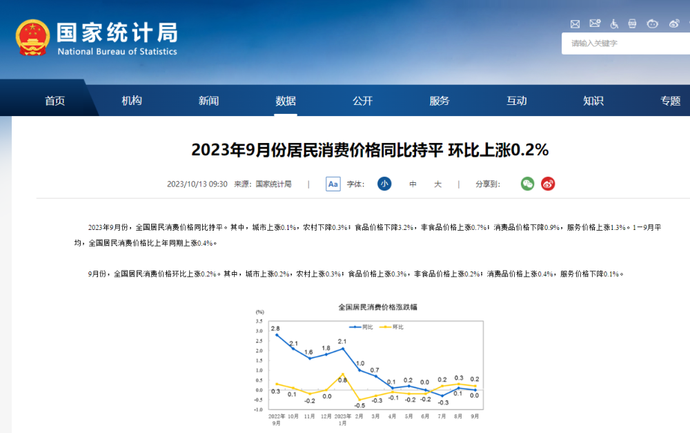Open the mascot face icon in header

point(652,24)
